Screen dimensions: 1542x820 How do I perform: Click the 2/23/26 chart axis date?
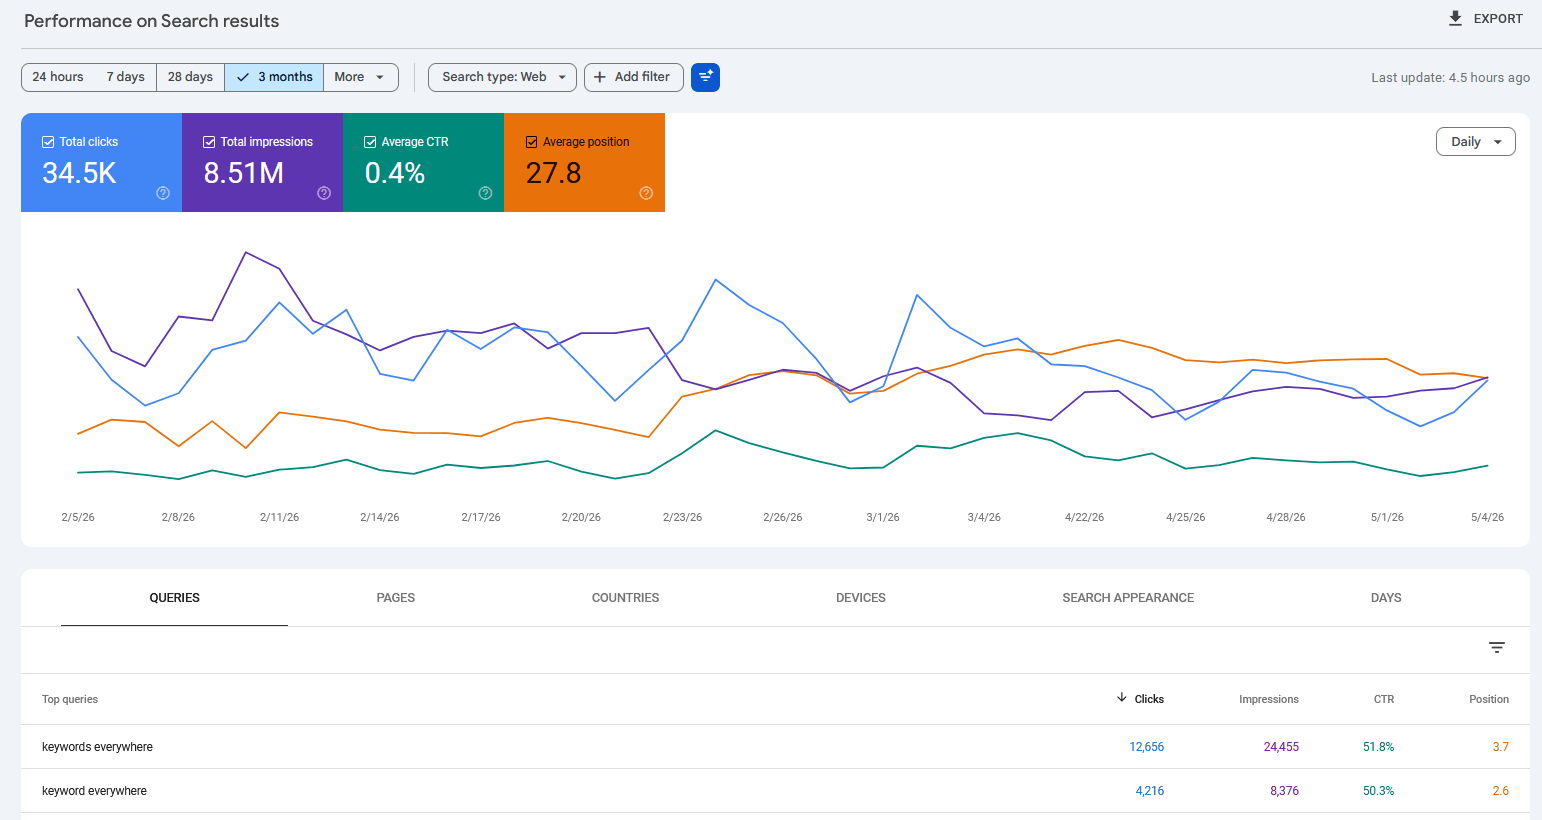point(682,517)
